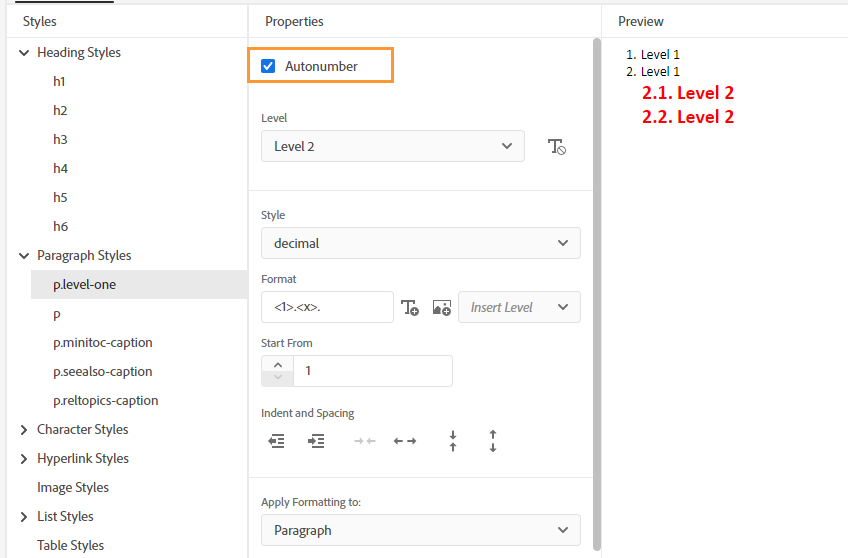Open the Insert Level dropdown

[518, 307]
